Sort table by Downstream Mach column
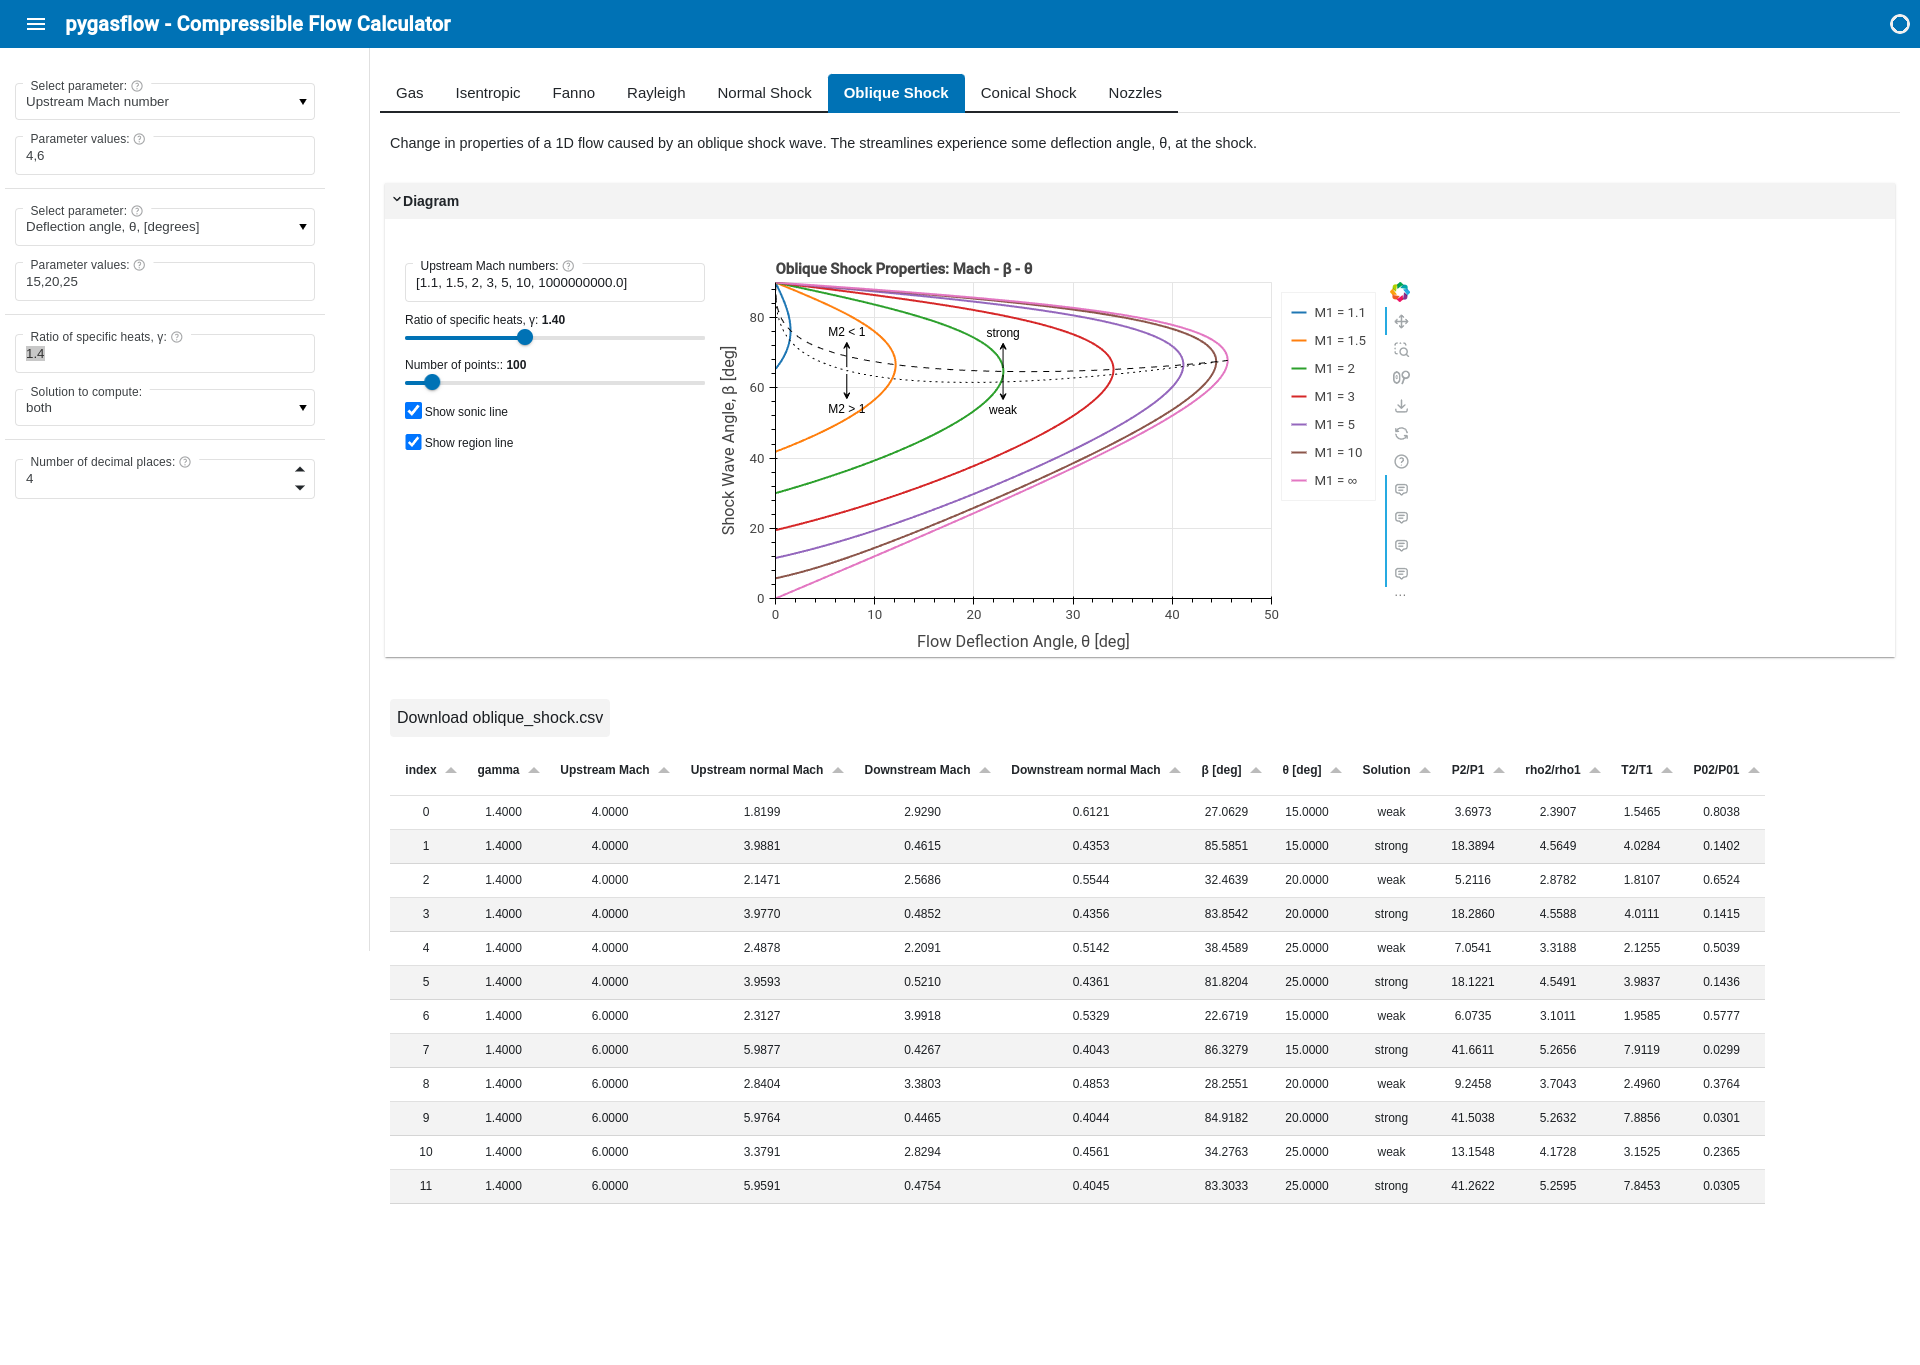 click(917, 770)
